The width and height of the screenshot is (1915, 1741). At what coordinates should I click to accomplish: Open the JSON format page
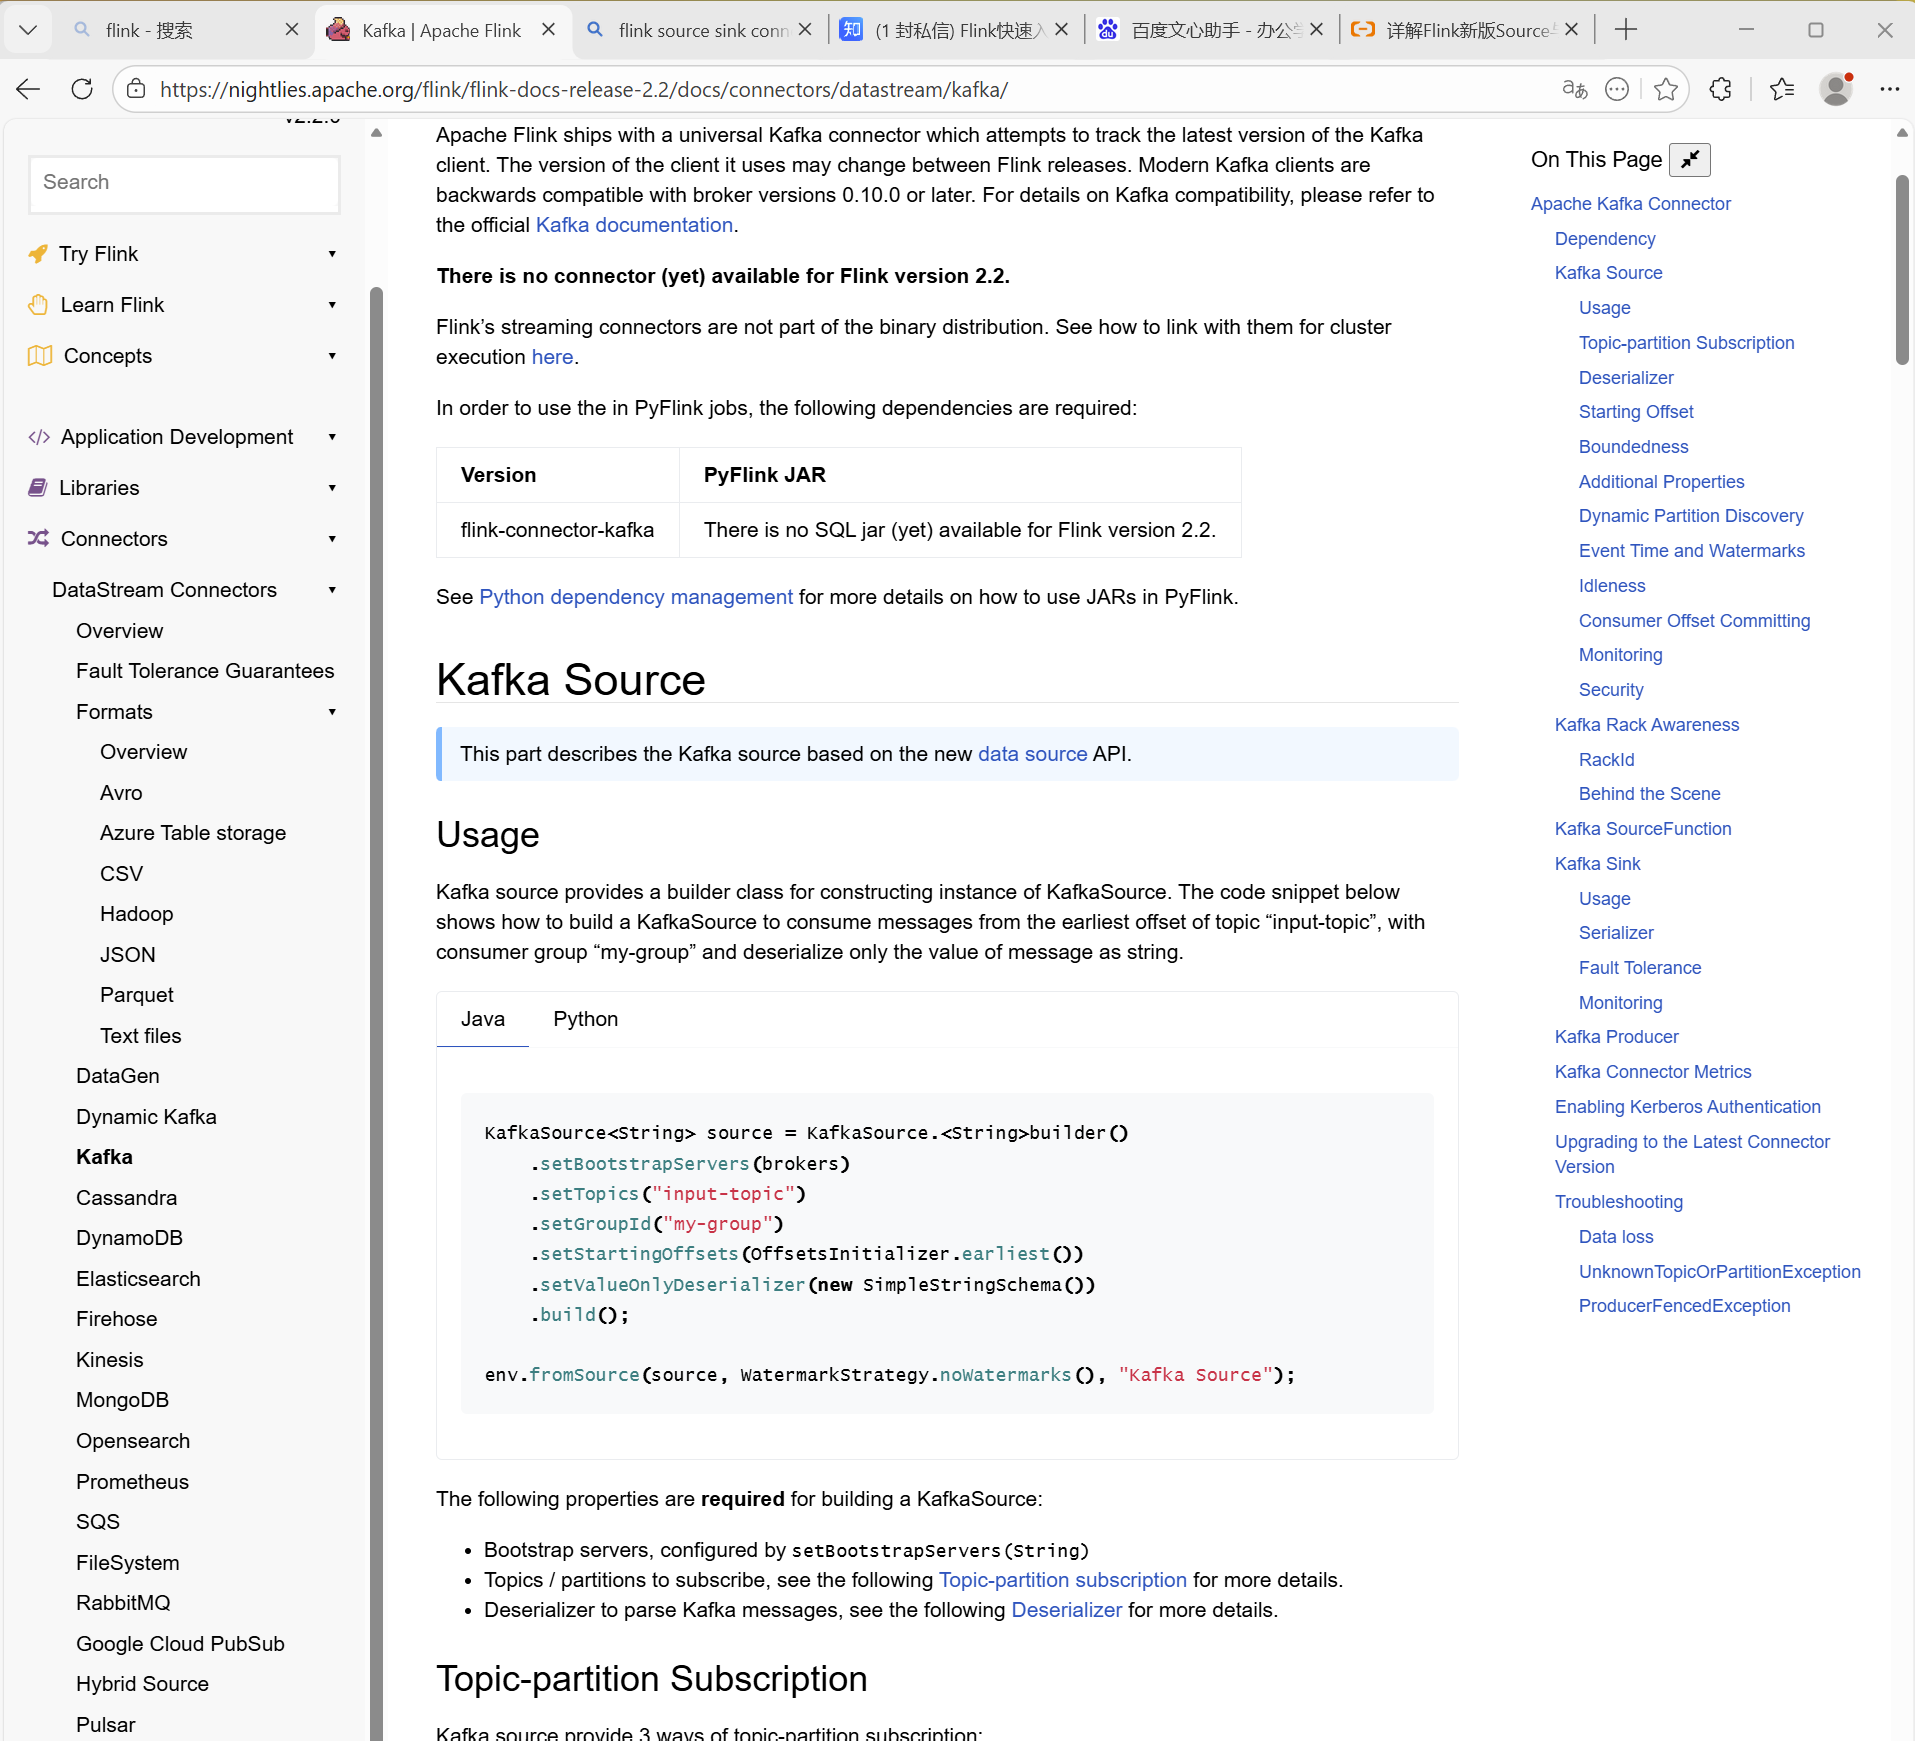point(128,955)
